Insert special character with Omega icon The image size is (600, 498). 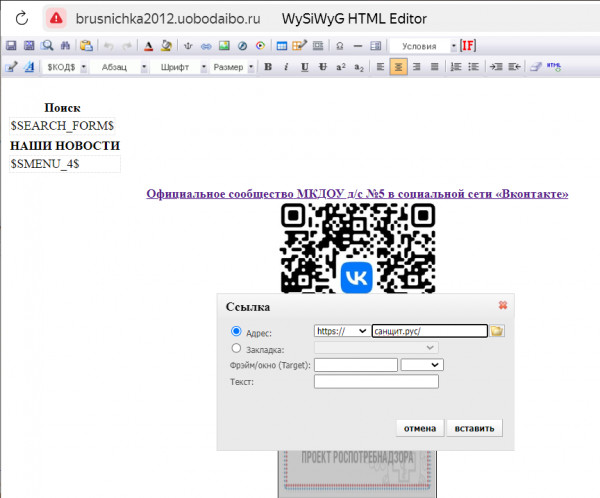(x=339, y=46)
